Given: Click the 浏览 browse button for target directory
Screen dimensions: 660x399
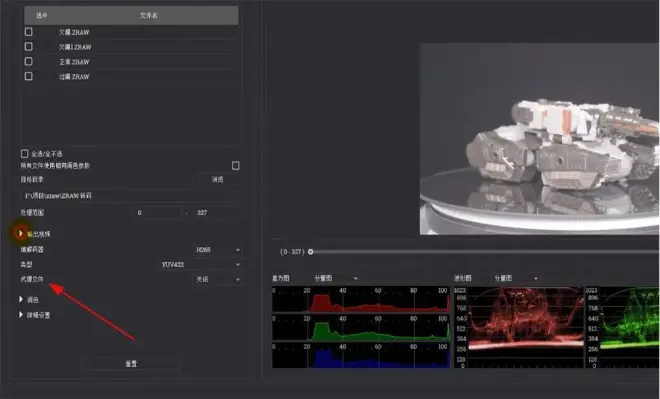Looking at the screenshot, I should tap(217, 180).
